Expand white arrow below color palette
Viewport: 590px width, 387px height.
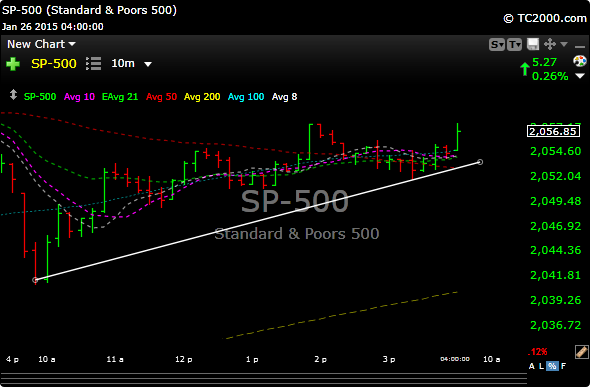click(580, 76)
